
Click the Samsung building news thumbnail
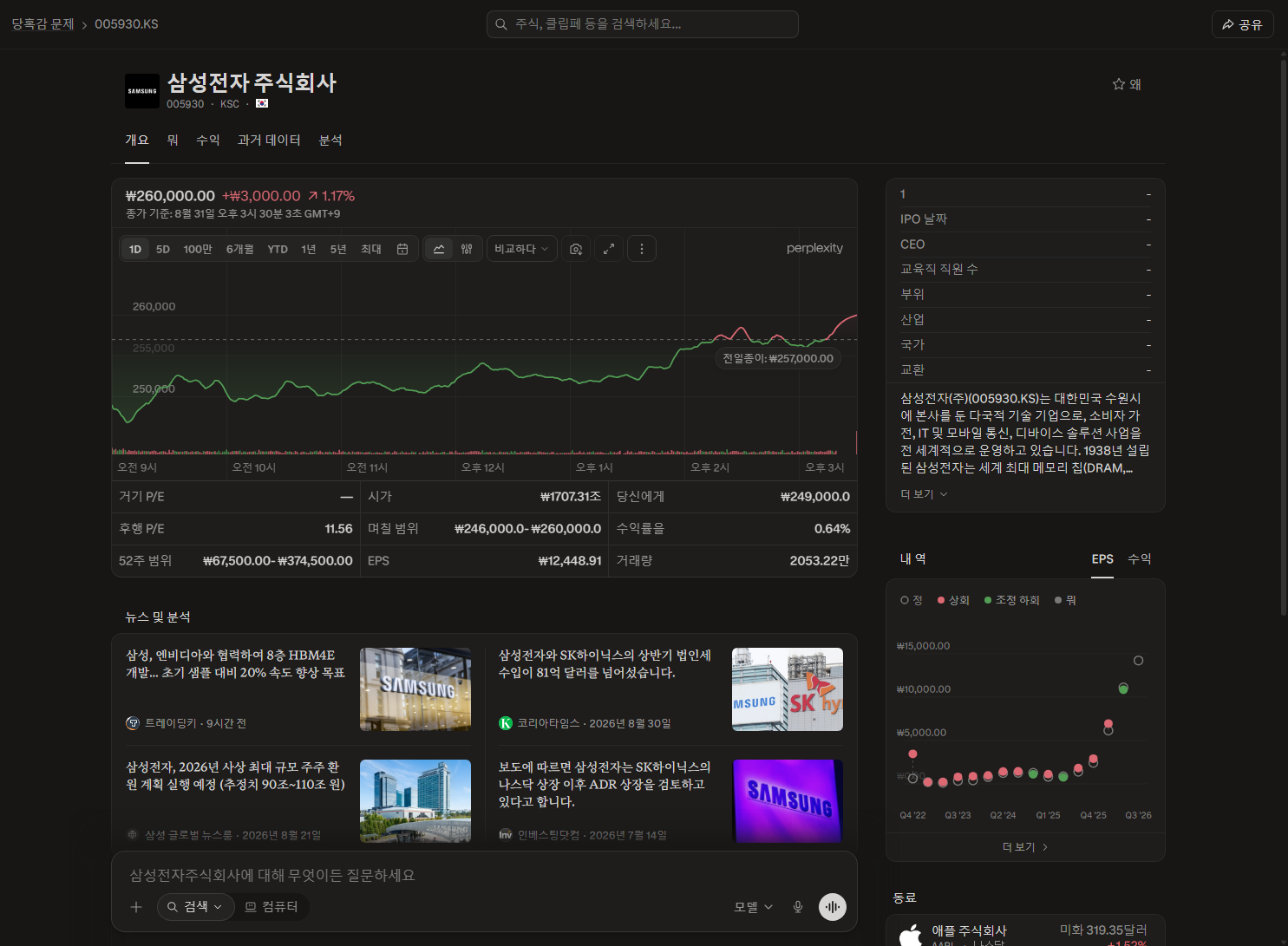pos(415,801)
